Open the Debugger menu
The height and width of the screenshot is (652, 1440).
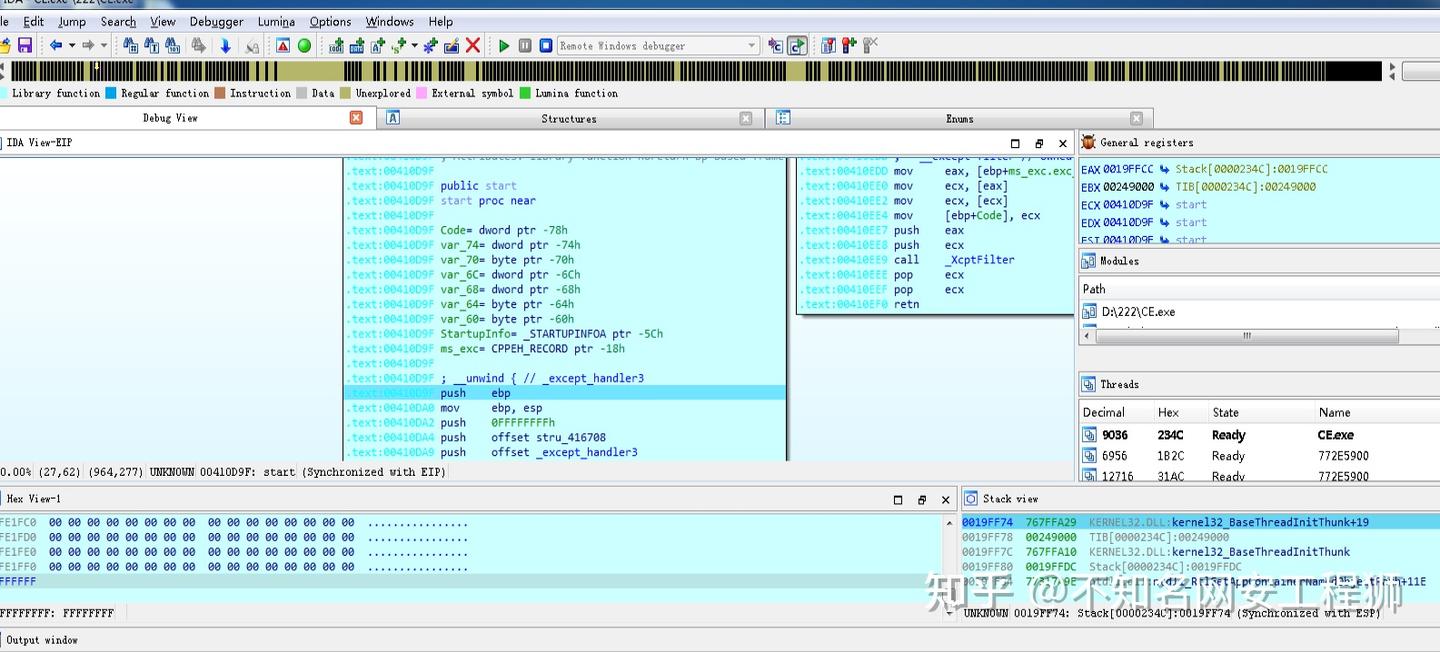coord(216,21)
